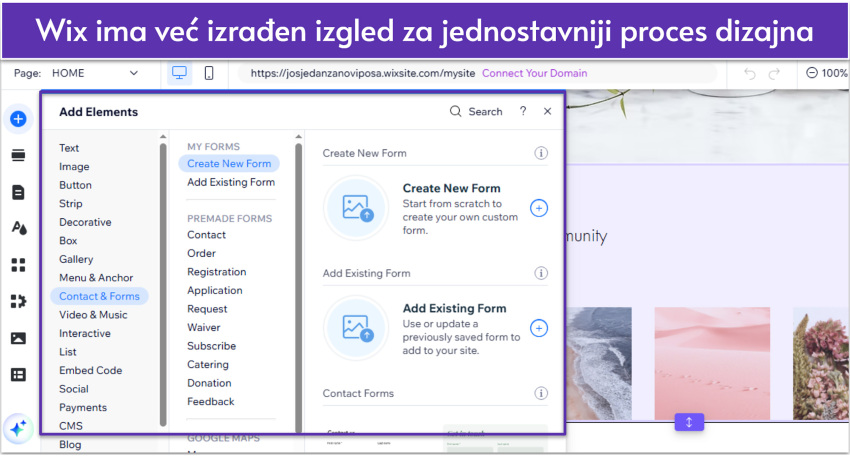Choose Subscribe premade form
This screenshot has height=456, width=850.
coord(211,346)
